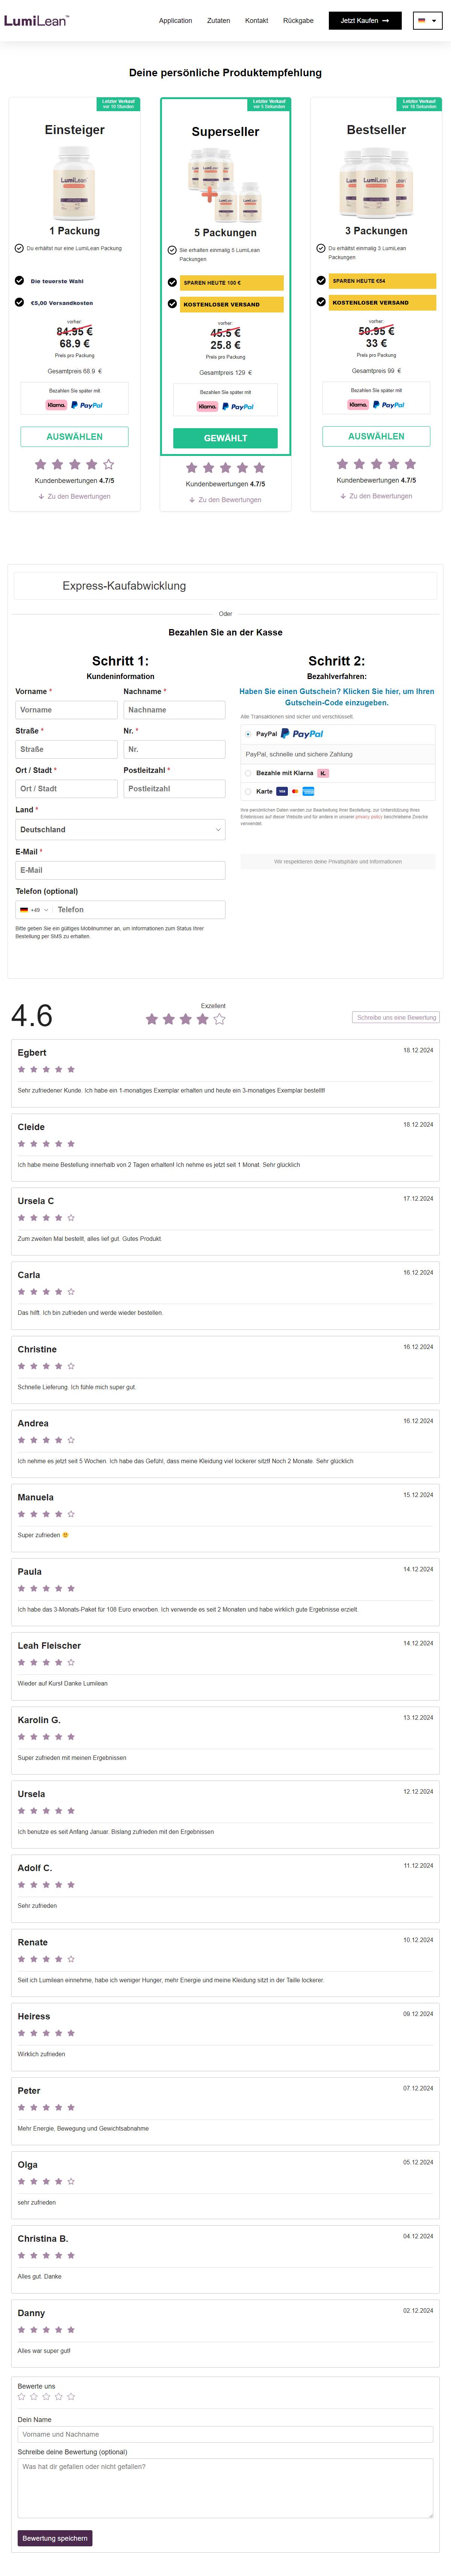Click the Einsteiger product bottle image
Screen dimensions: 451x2576
click(74, 183)
